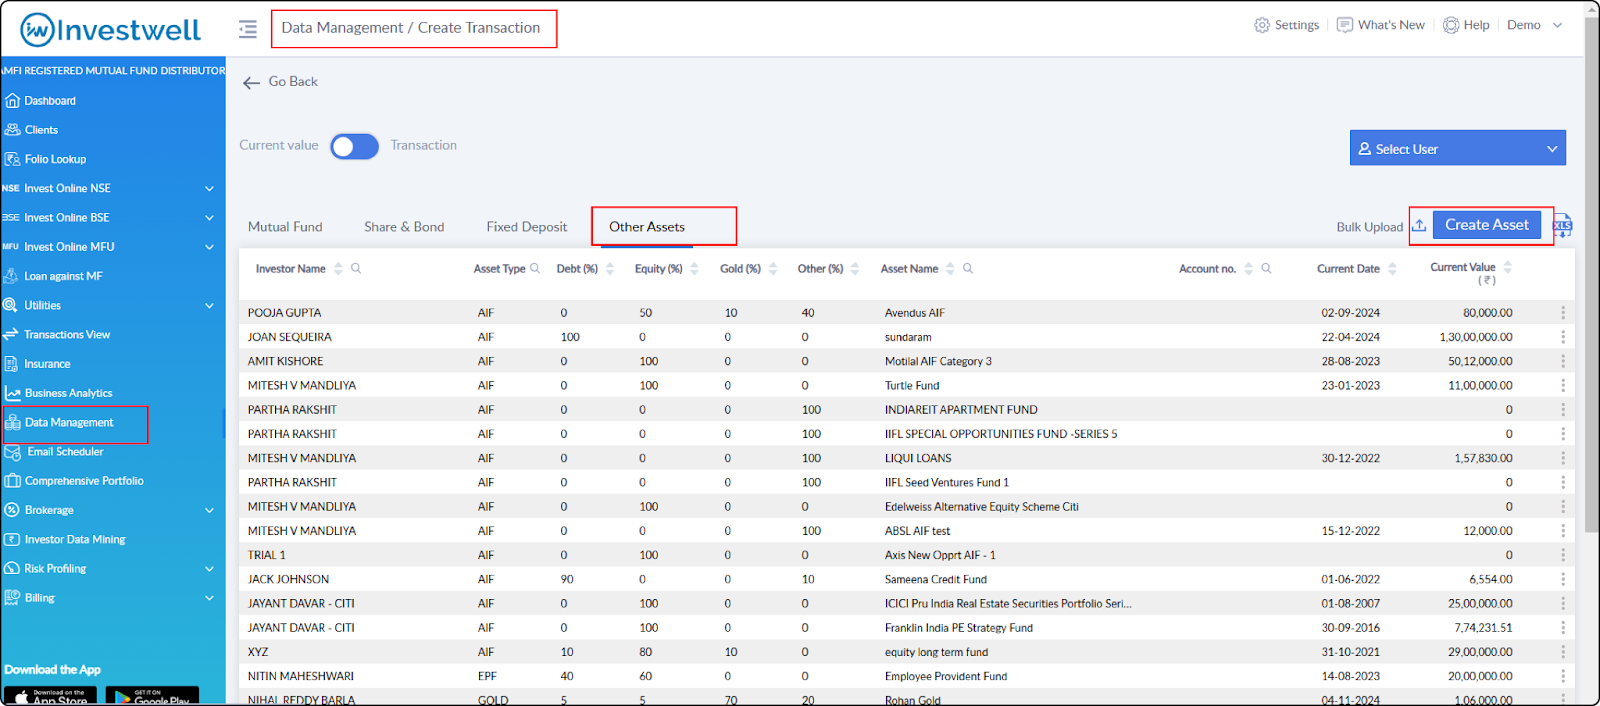The height and width of the screenshot is (706, 1600).
Task: Sort by Current Value column arrows
Action: click(1508, 267)
